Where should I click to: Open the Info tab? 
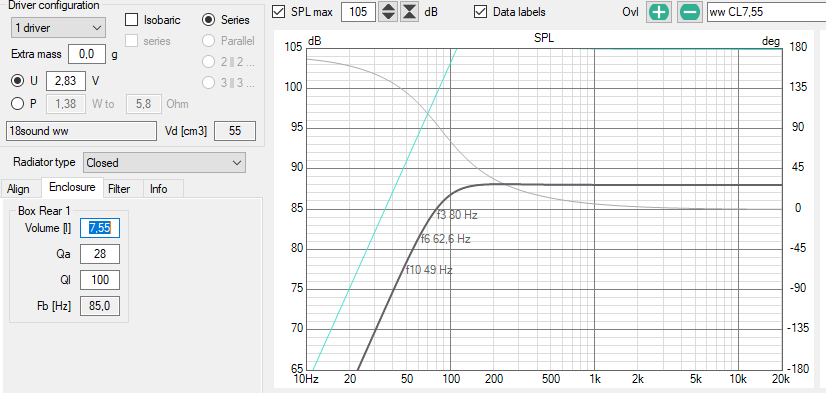click(159, 189)
